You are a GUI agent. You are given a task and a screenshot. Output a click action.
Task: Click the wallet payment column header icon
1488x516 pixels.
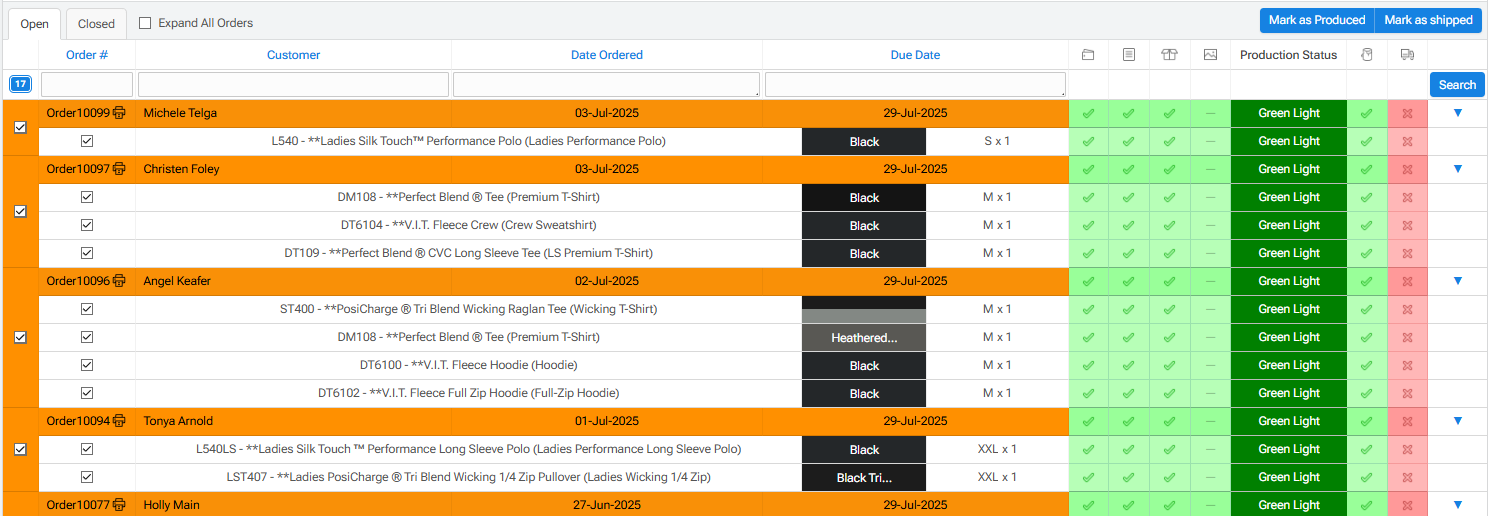(x=1088, y=55)
